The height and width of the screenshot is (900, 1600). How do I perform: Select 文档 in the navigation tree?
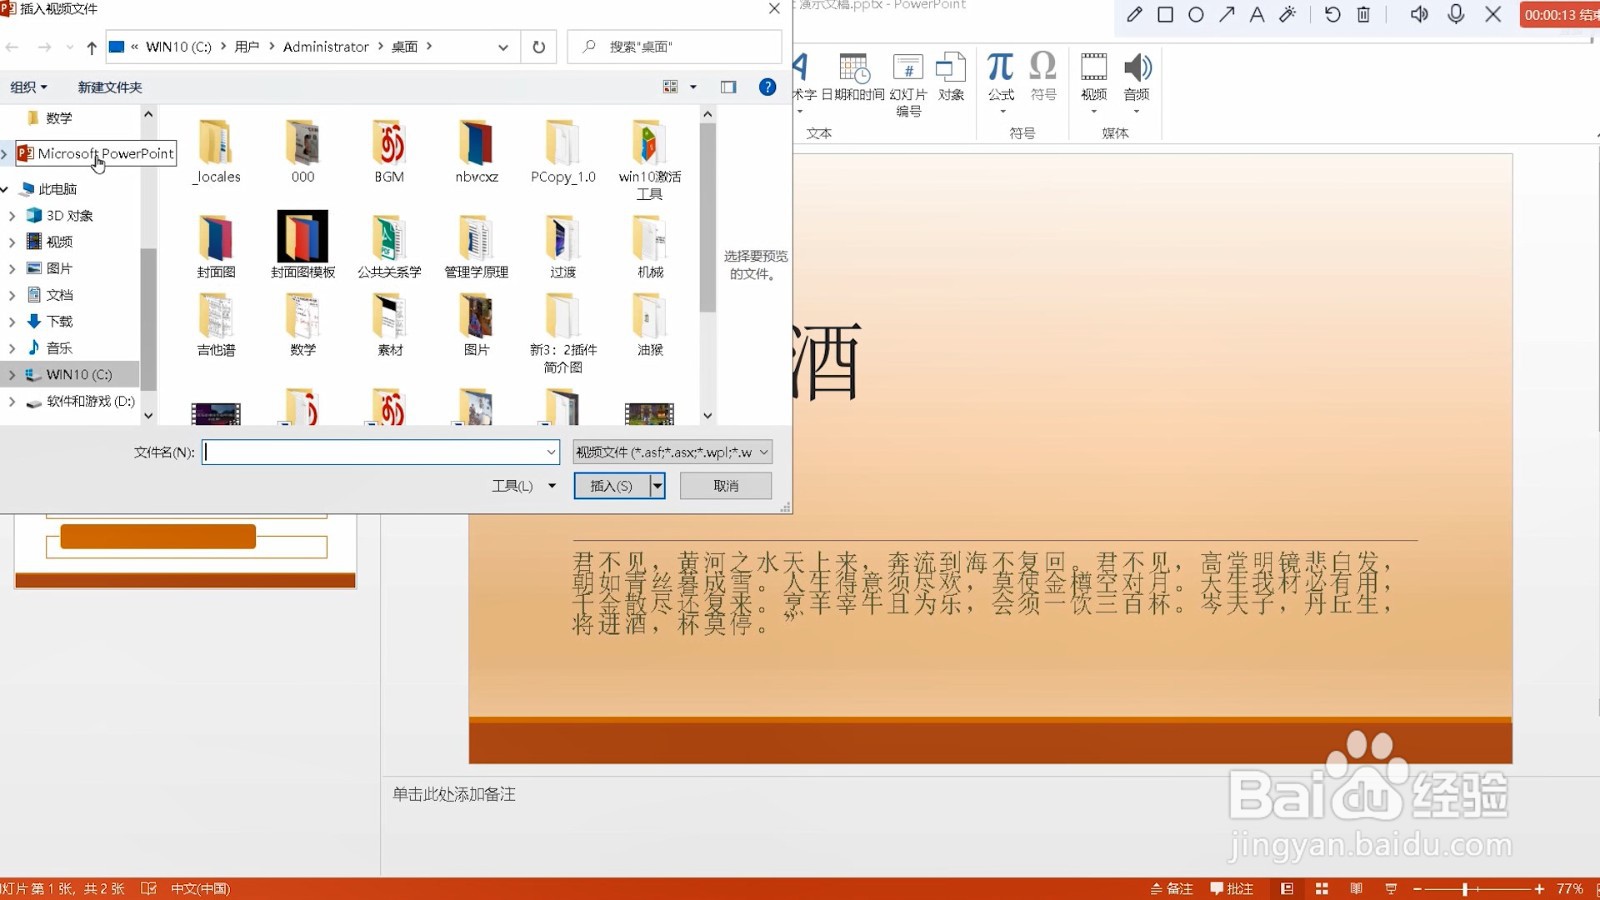(x=59, y=294)
